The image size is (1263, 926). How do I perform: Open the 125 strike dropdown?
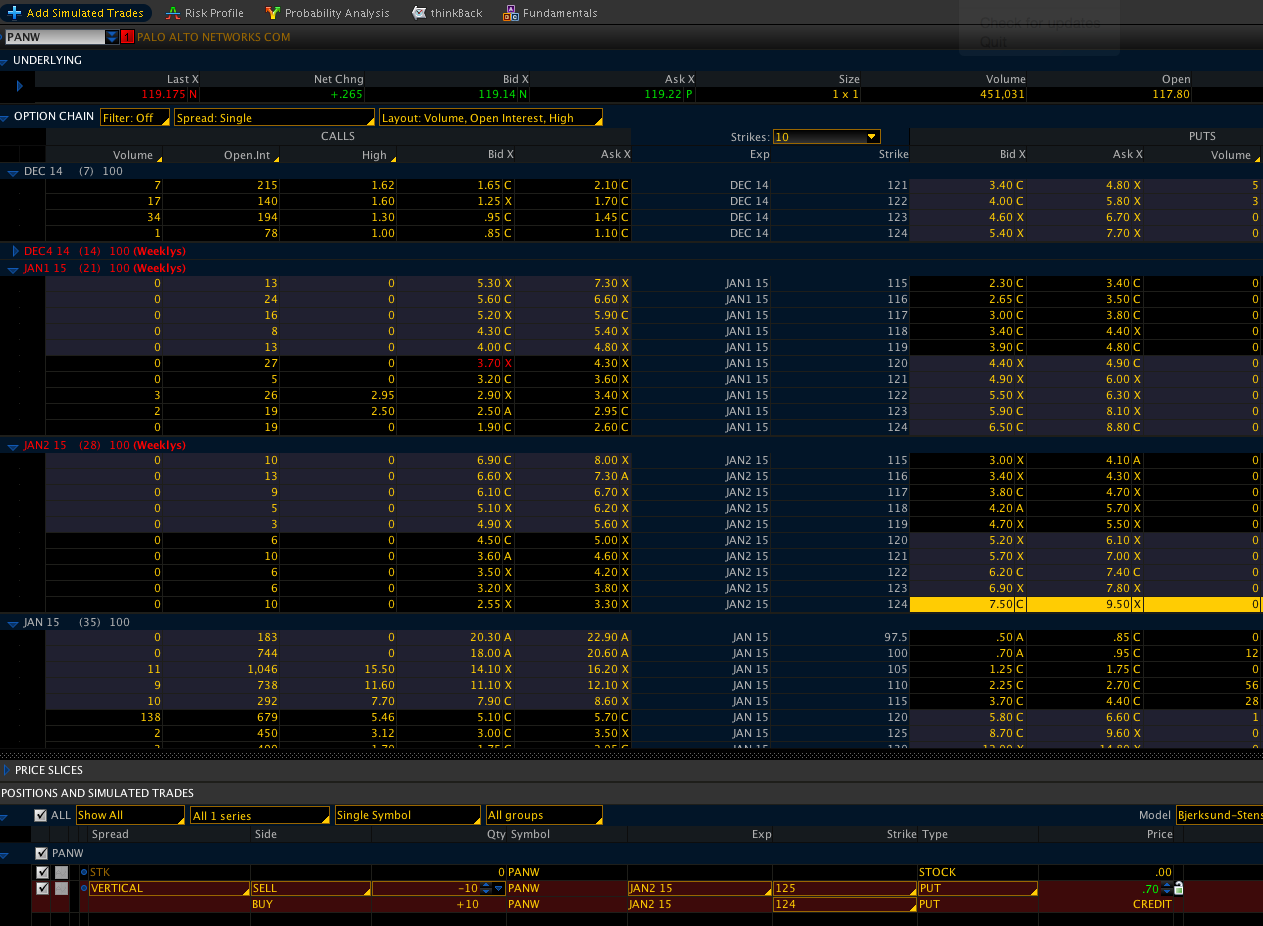(845, 888)
